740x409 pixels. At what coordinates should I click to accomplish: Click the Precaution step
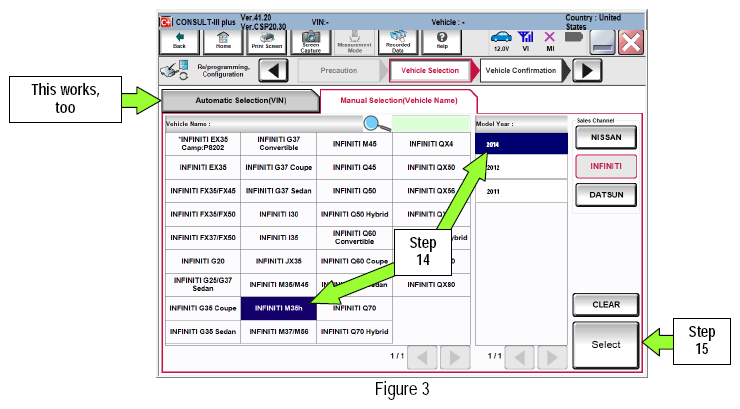[339, 71]
